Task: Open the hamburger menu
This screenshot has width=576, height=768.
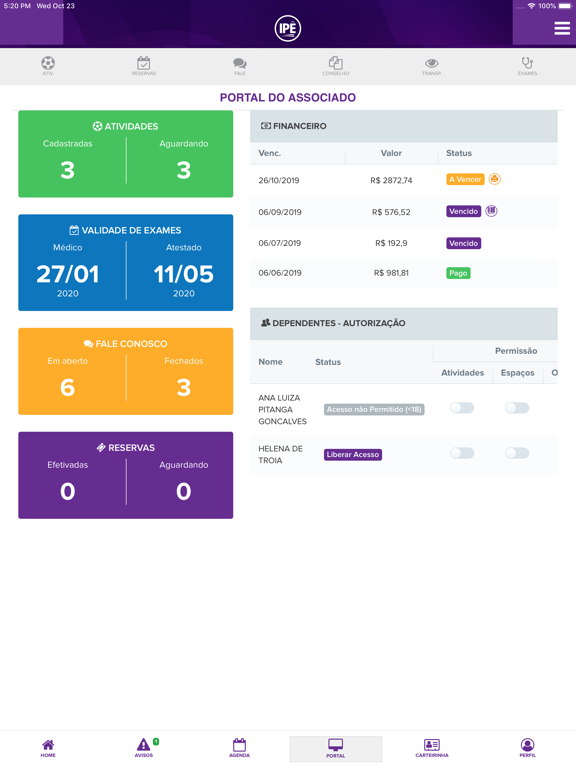Action: pos(562,28)
